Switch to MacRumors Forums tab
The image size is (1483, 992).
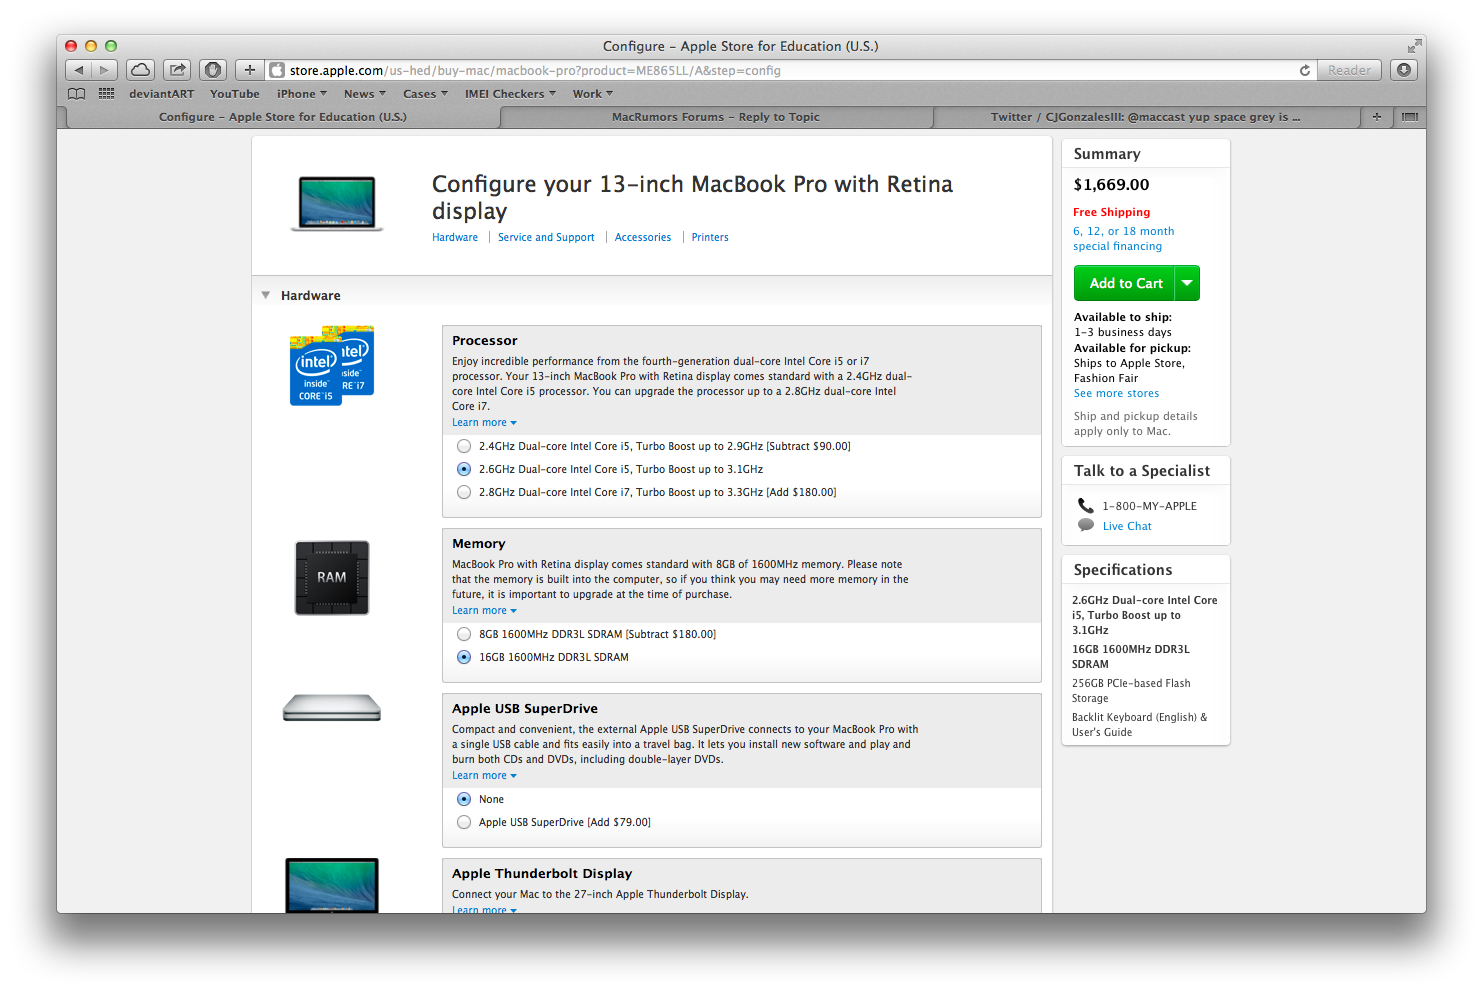pyautogui.click(x=716, y=117)
